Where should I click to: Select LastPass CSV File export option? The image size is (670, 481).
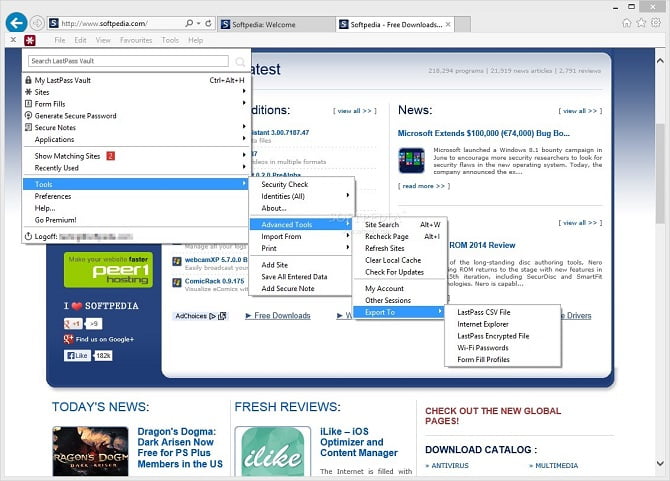click(483, 313)
